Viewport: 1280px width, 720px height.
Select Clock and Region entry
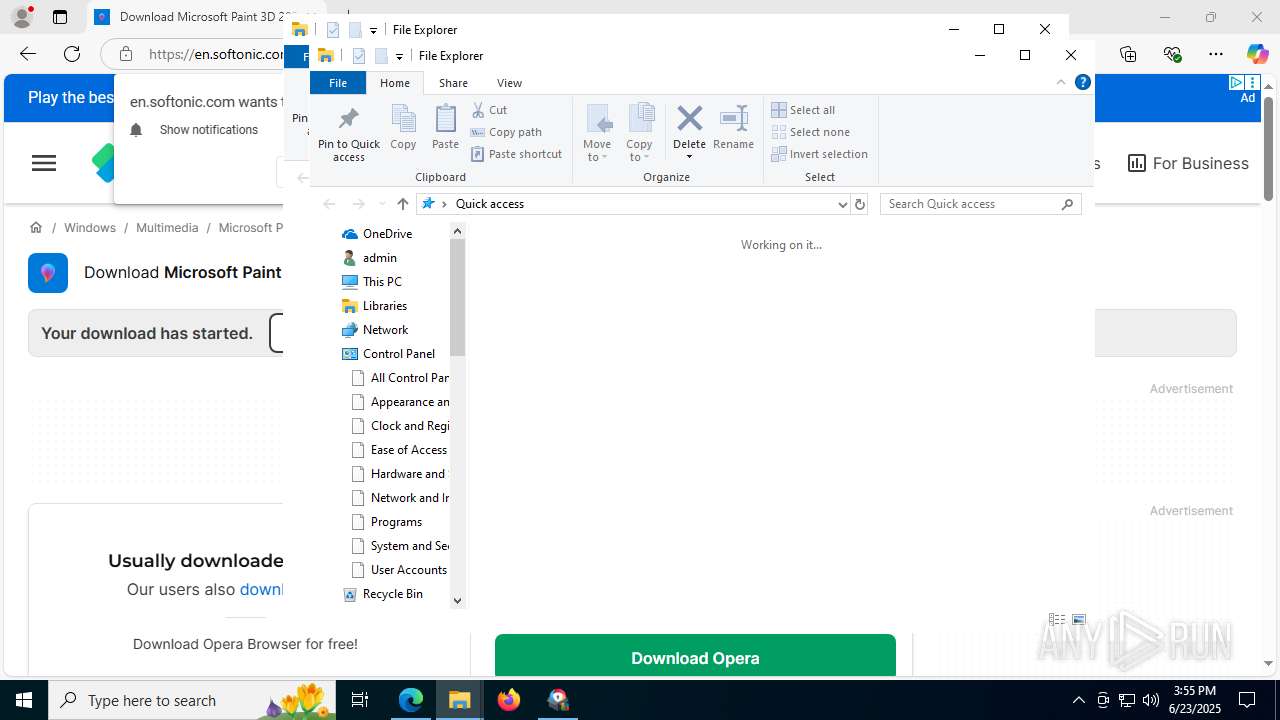point(400,426)
